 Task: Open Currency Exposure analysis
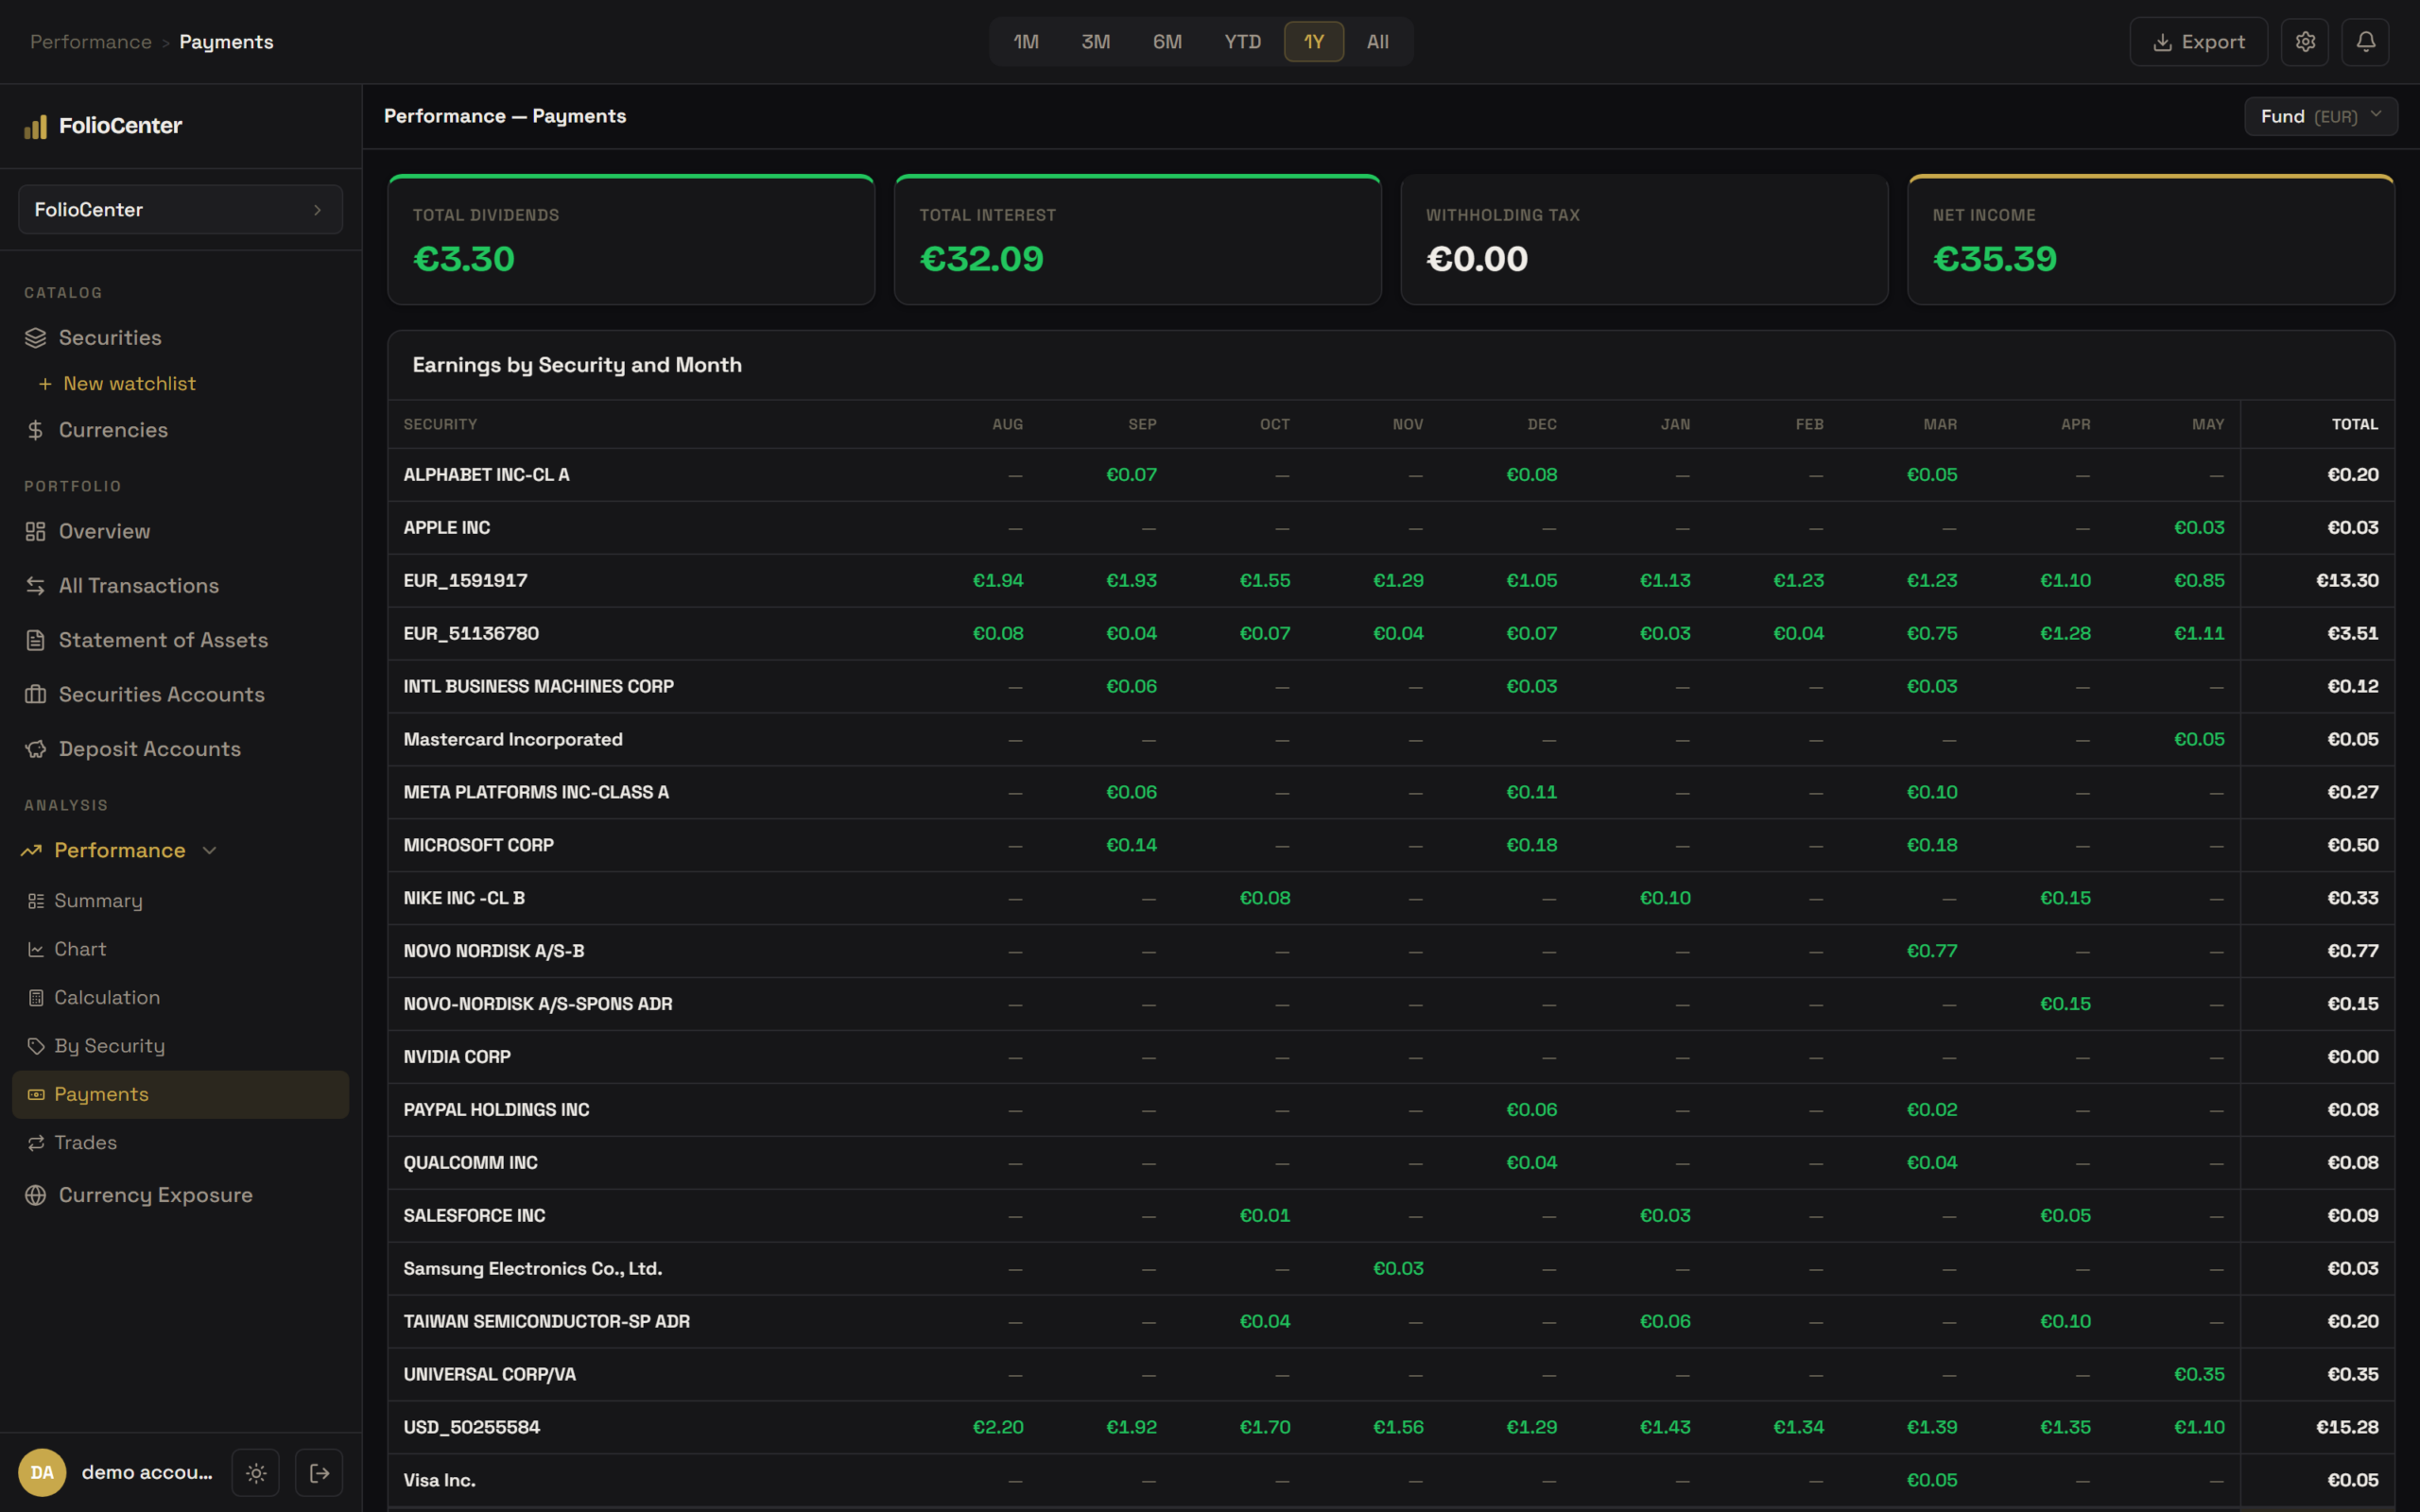[x=155, y=1195]
